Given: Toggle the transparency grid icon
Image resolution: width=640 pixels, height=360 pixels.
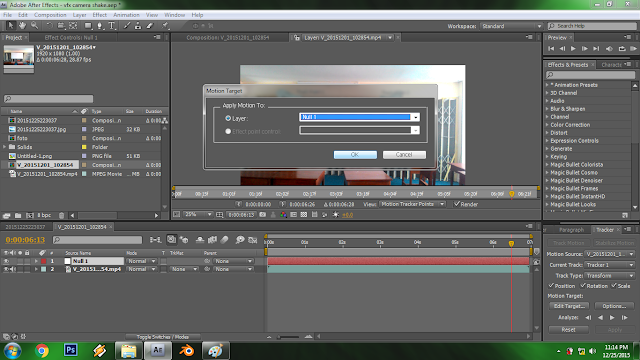Looking at the screenshot, I should point(304,215).
